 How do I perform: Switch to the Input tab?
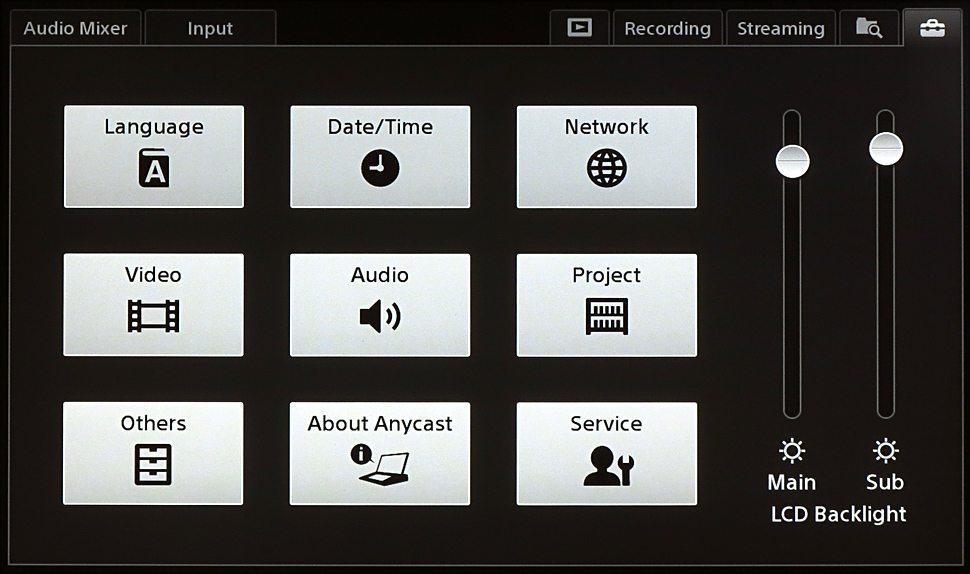(x=210, y=28)
